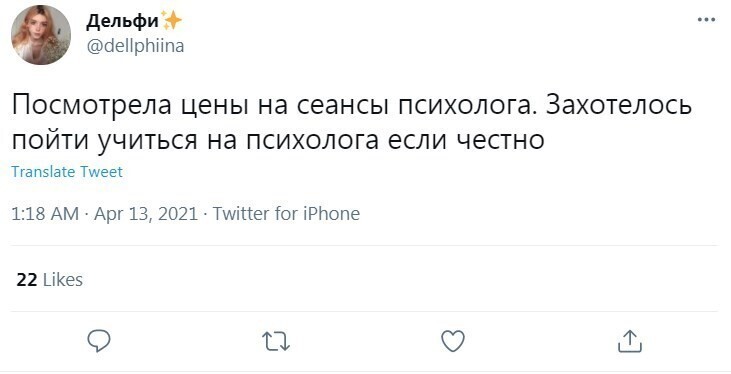Open the Twitter for iPhone source link

(x=286, y=214)
